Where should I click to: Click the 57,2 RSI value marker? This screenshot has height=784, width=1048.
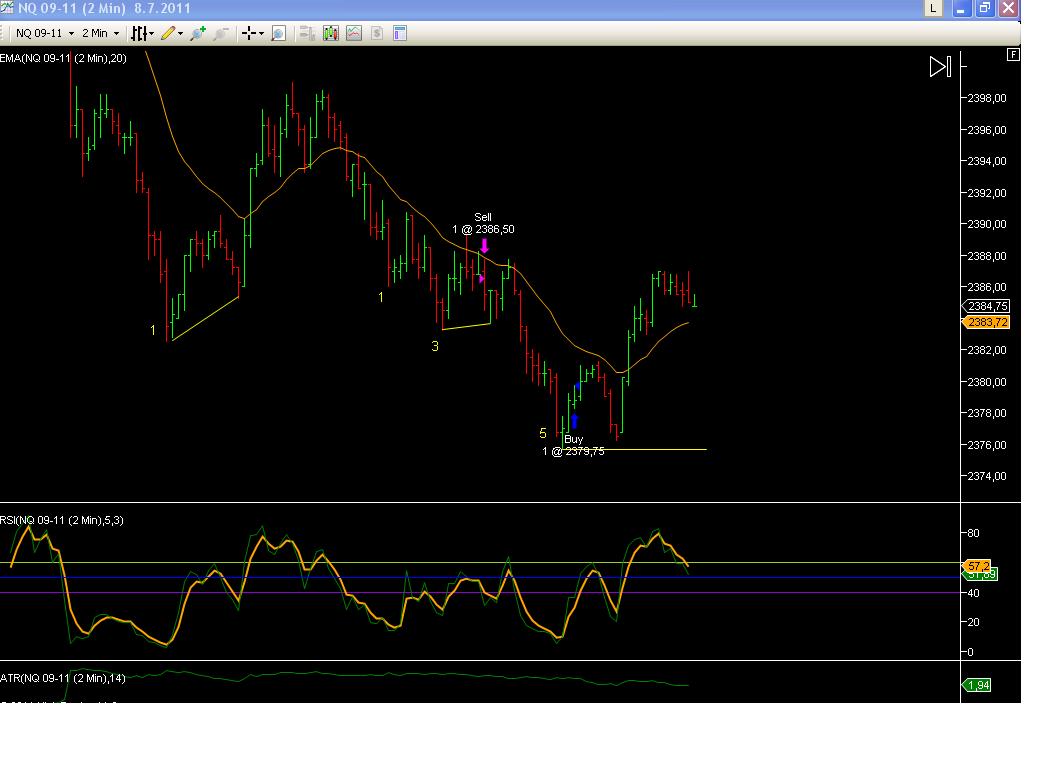point(976,565)
